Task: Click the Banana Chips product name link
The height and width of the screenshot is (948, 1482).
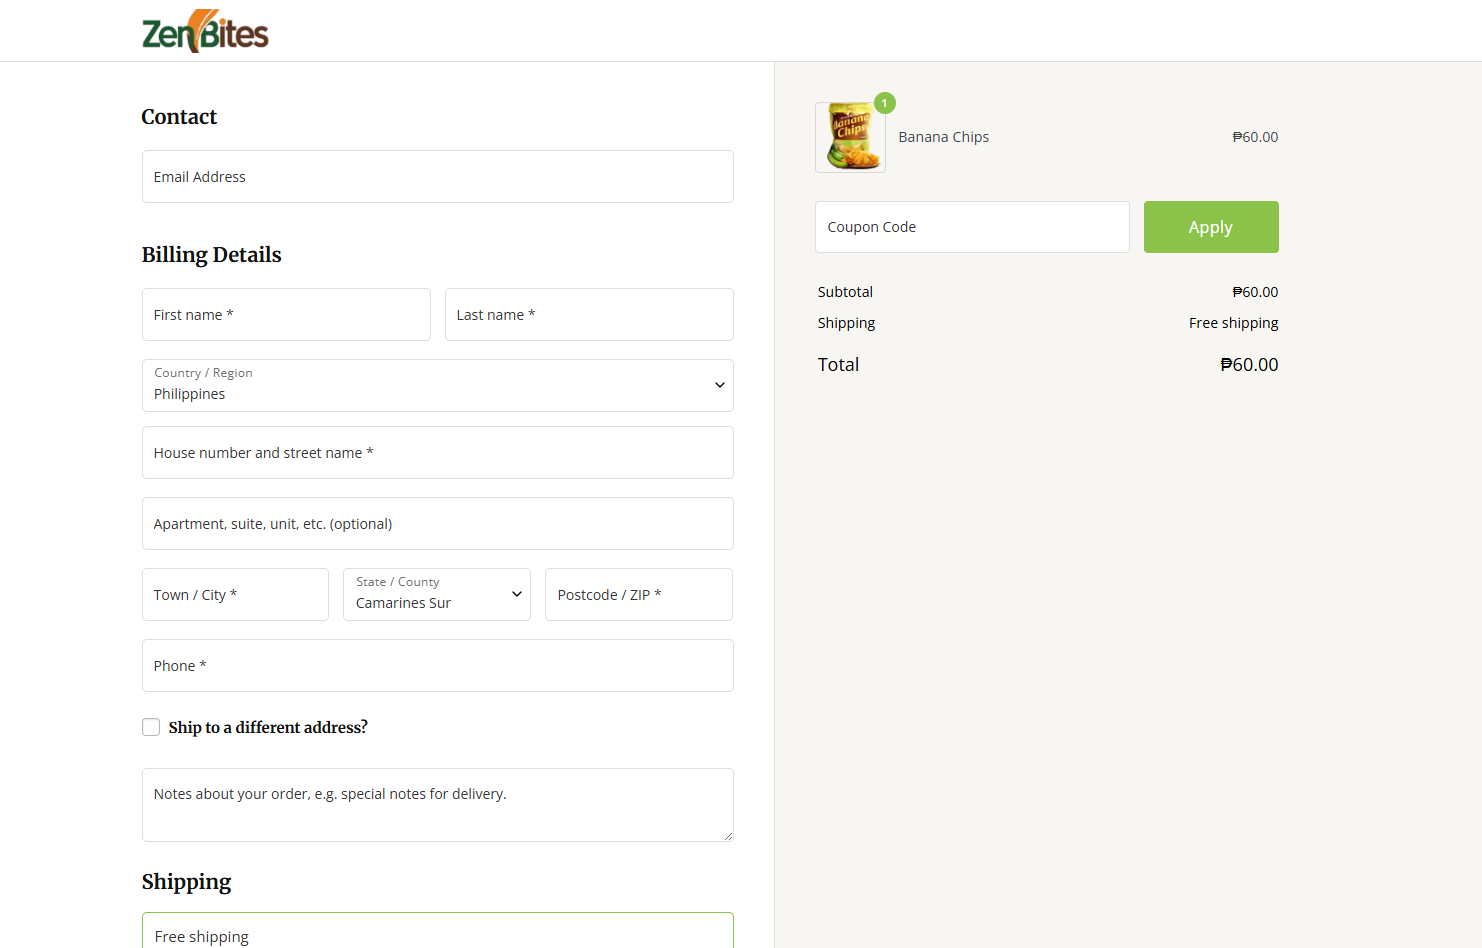Action: coord(943,137)
